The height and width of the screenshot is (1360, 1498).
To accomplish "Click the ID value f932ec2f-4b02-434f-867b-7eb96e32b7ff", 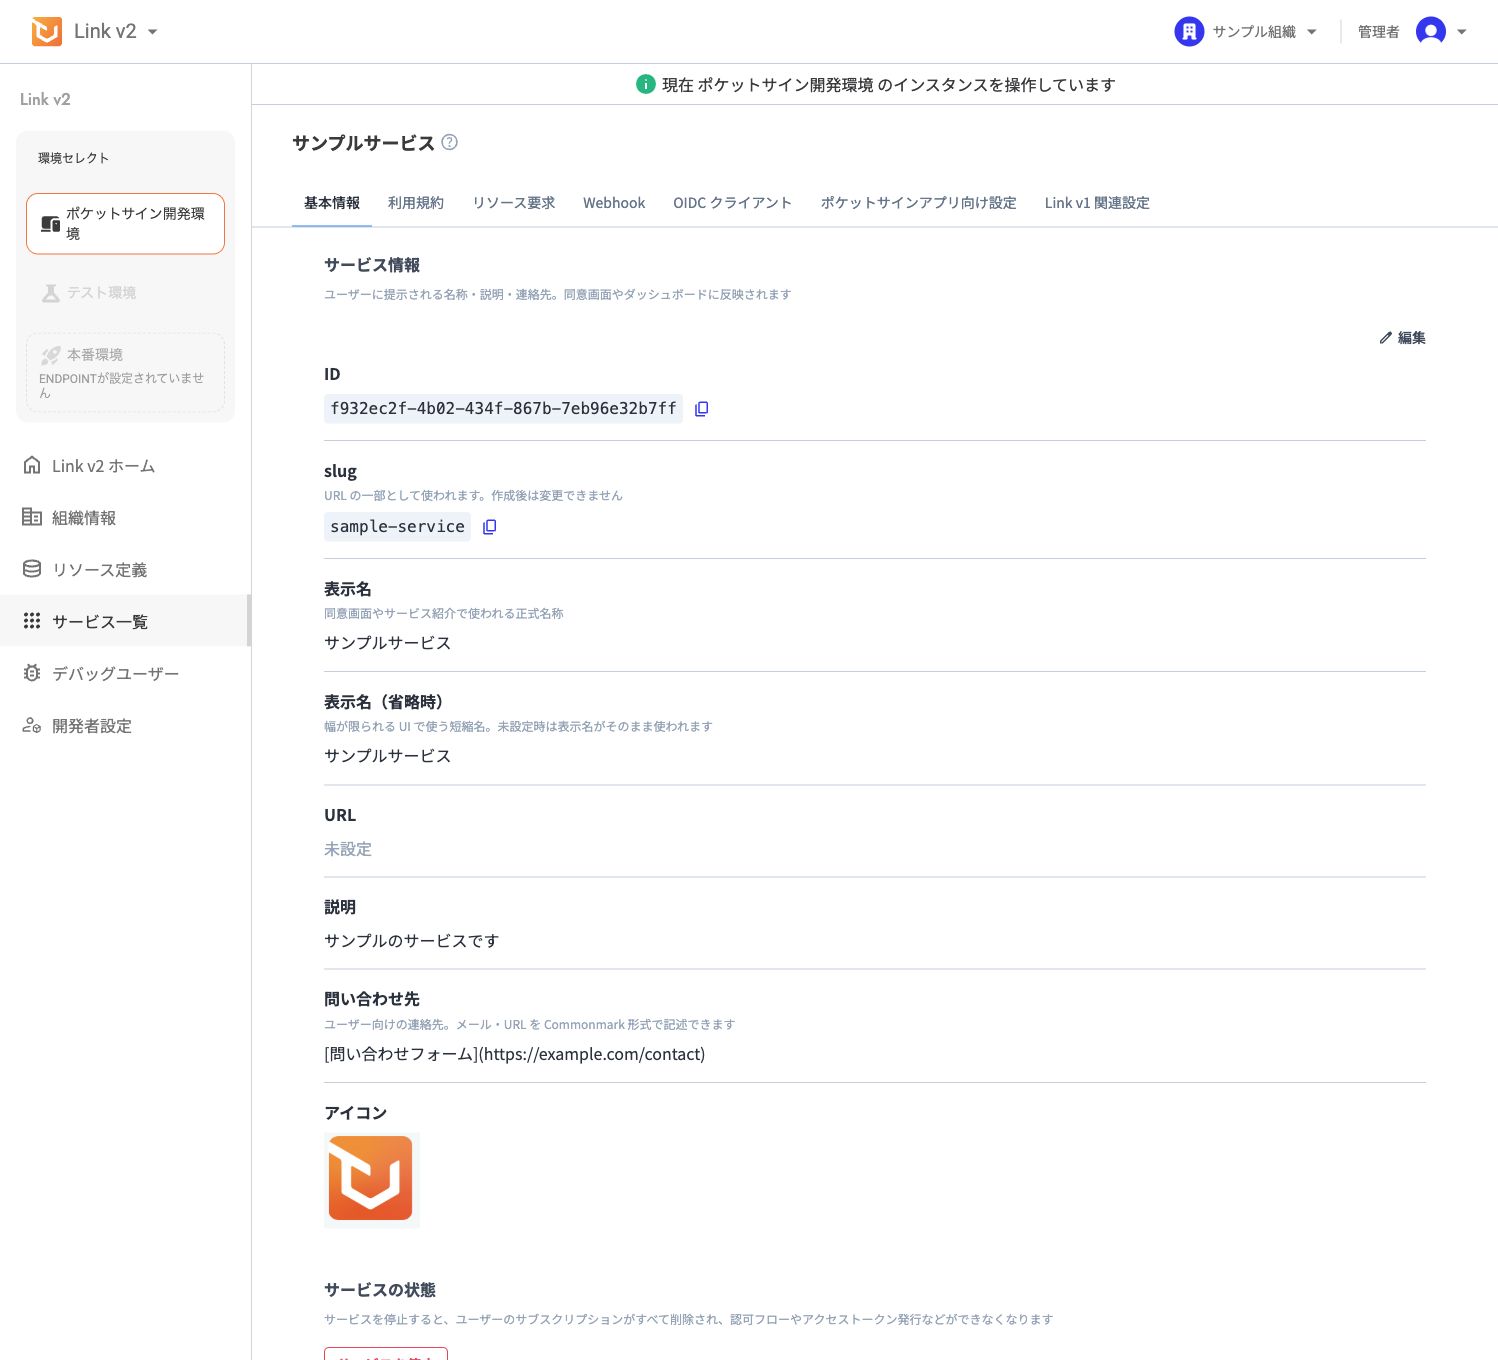I will click(x=503, y=409).
